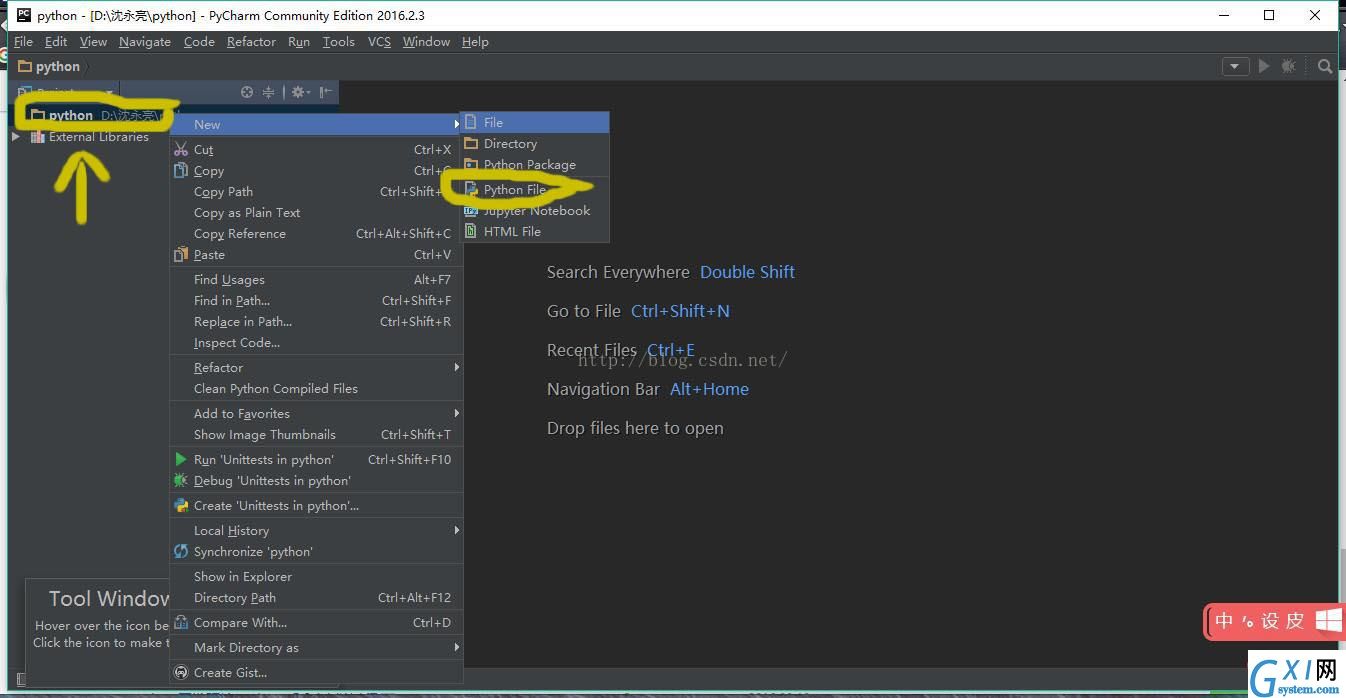This screenshot has height=698, width=1346.
Task: Select Clean Python Compiled Files
Action: (x=316, y=388)
